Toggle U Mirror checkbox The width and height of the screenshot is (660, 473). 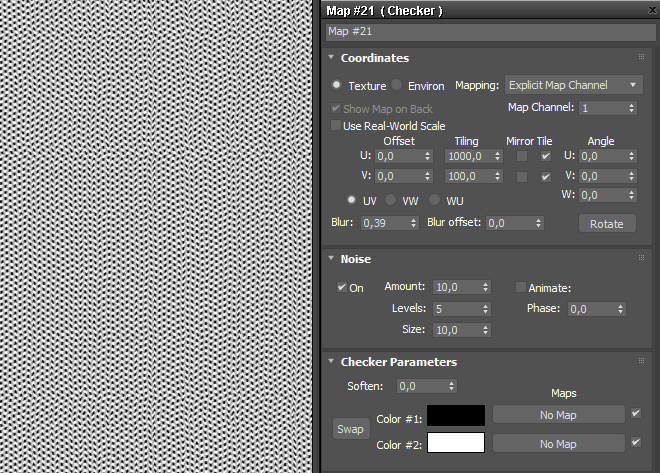click(x=521, y=156)
